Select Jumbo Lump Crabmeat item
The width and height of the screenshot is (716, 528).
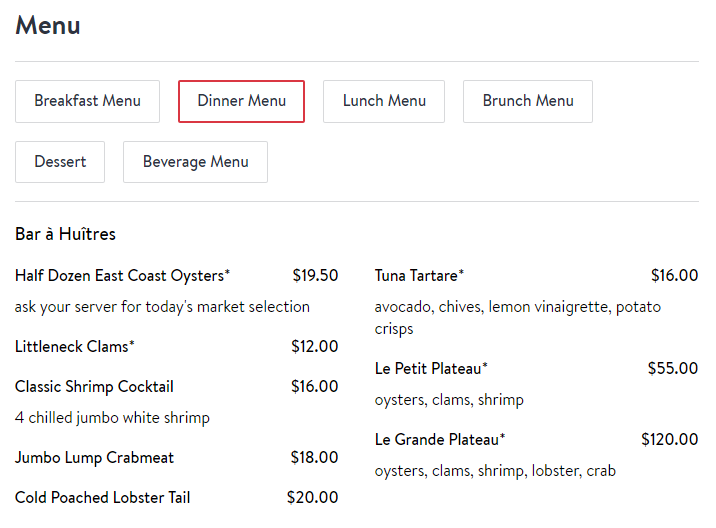pos(94,458)
